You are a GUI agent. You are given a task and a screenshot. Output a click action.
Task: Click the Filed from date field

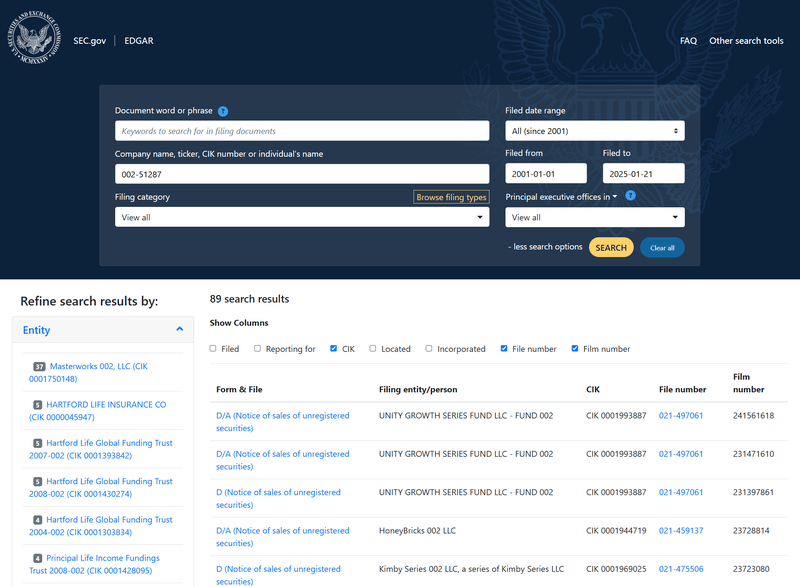tap(546, 173)
